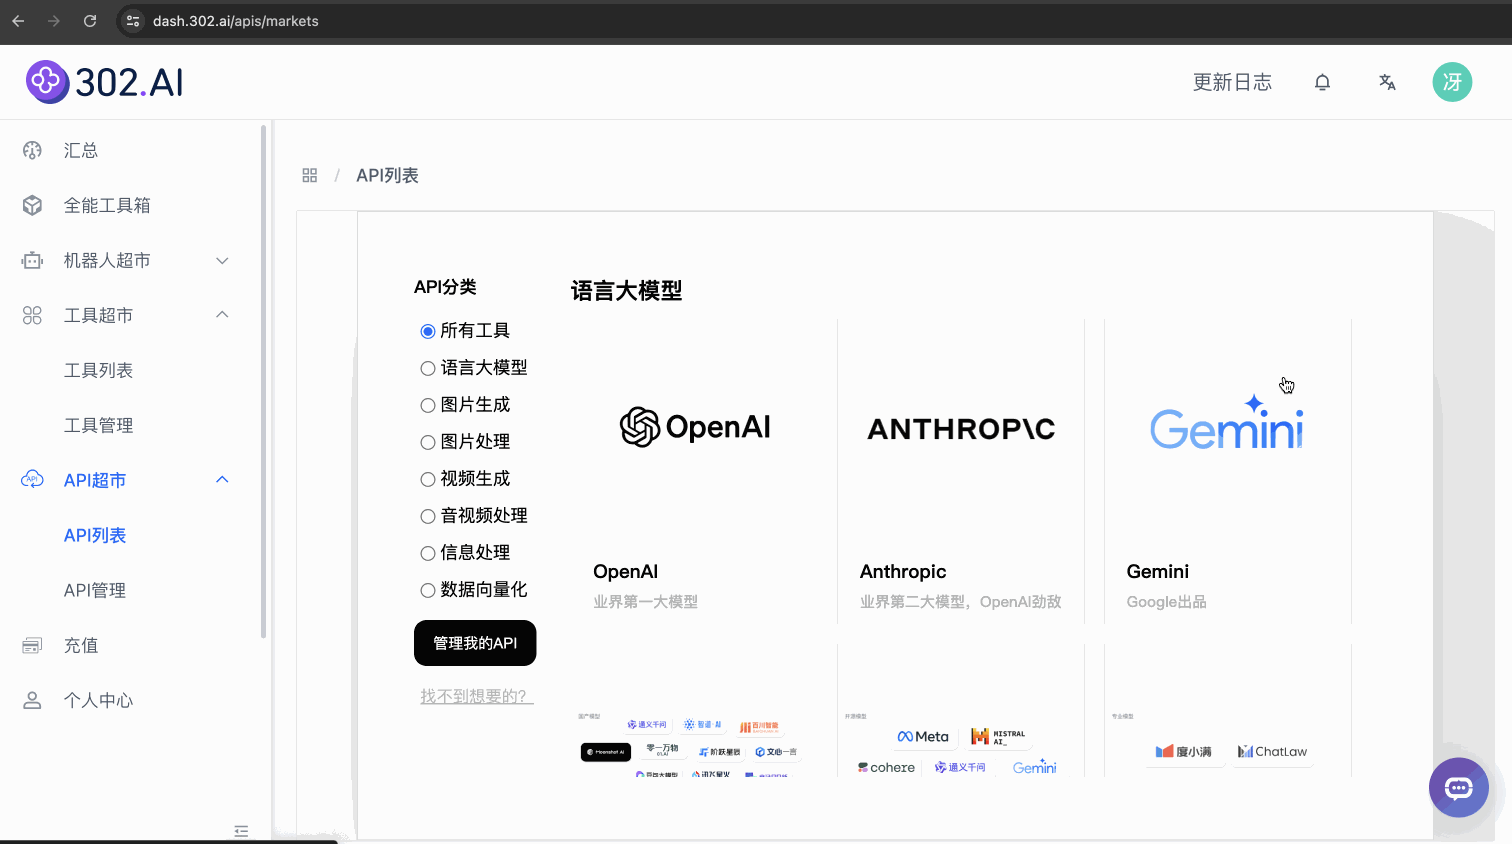Select the 语言大模型 radio button
Screen dimensions: 1512x844
pyautogui.click(x=428, y=368)
